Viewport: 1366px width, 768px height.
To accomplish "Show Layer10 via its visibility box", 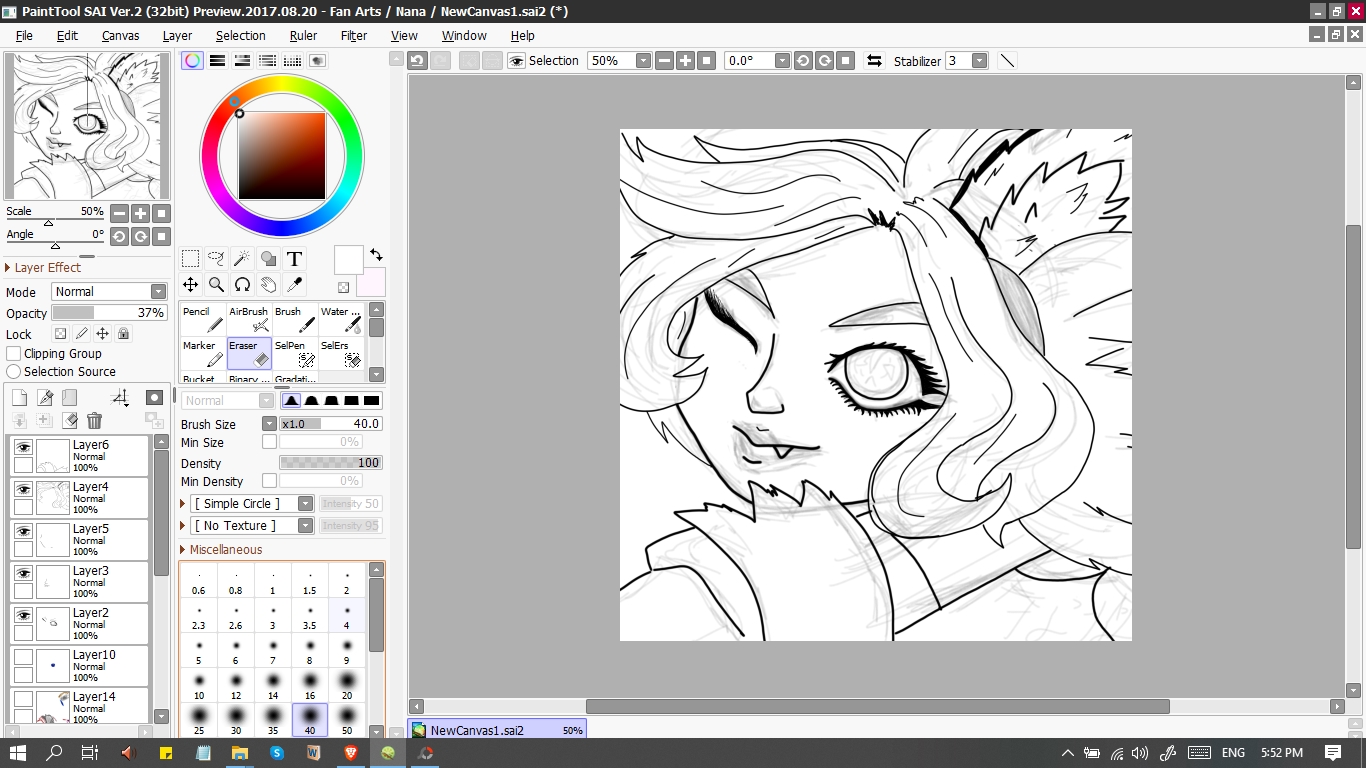I will (23, 657).
